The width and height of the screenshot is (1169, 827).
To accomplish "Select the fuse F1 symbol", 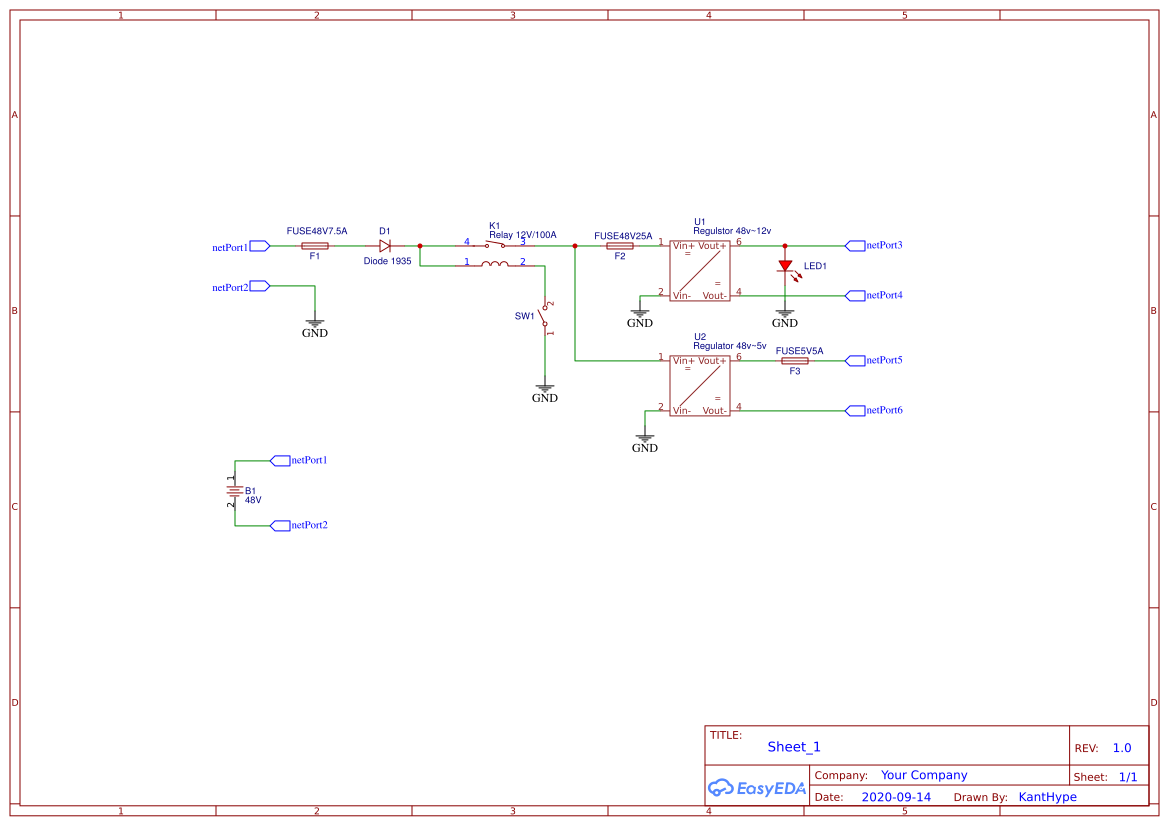I will (x=315, y=246).
